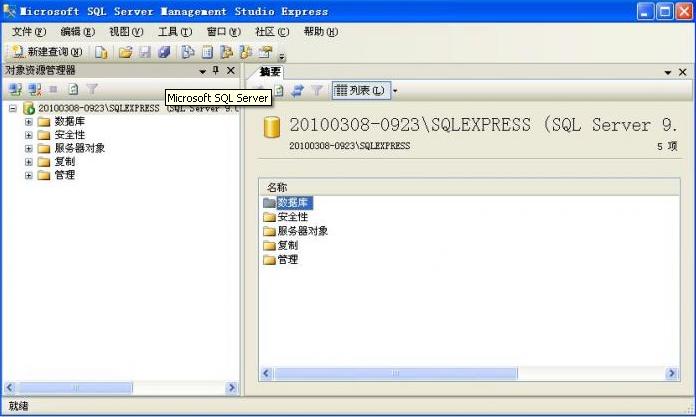Expand the 服务器对象 node in the tree
The height and width of the screenshot is (417, 696).
click(x=29, y=148)
